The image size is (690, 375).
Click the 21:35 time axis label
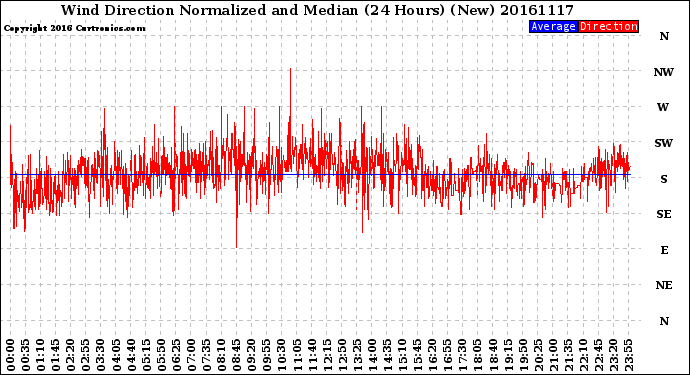[x=568, y=355]
